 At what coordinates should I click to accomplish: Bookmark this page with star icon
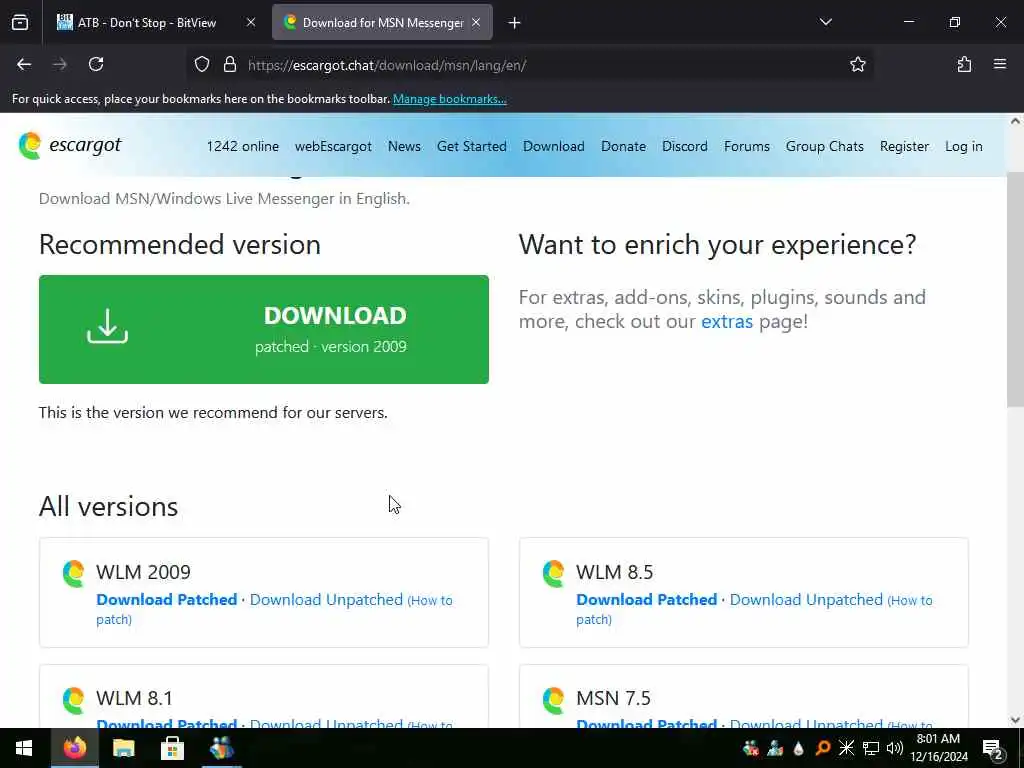tap(857, 64)
